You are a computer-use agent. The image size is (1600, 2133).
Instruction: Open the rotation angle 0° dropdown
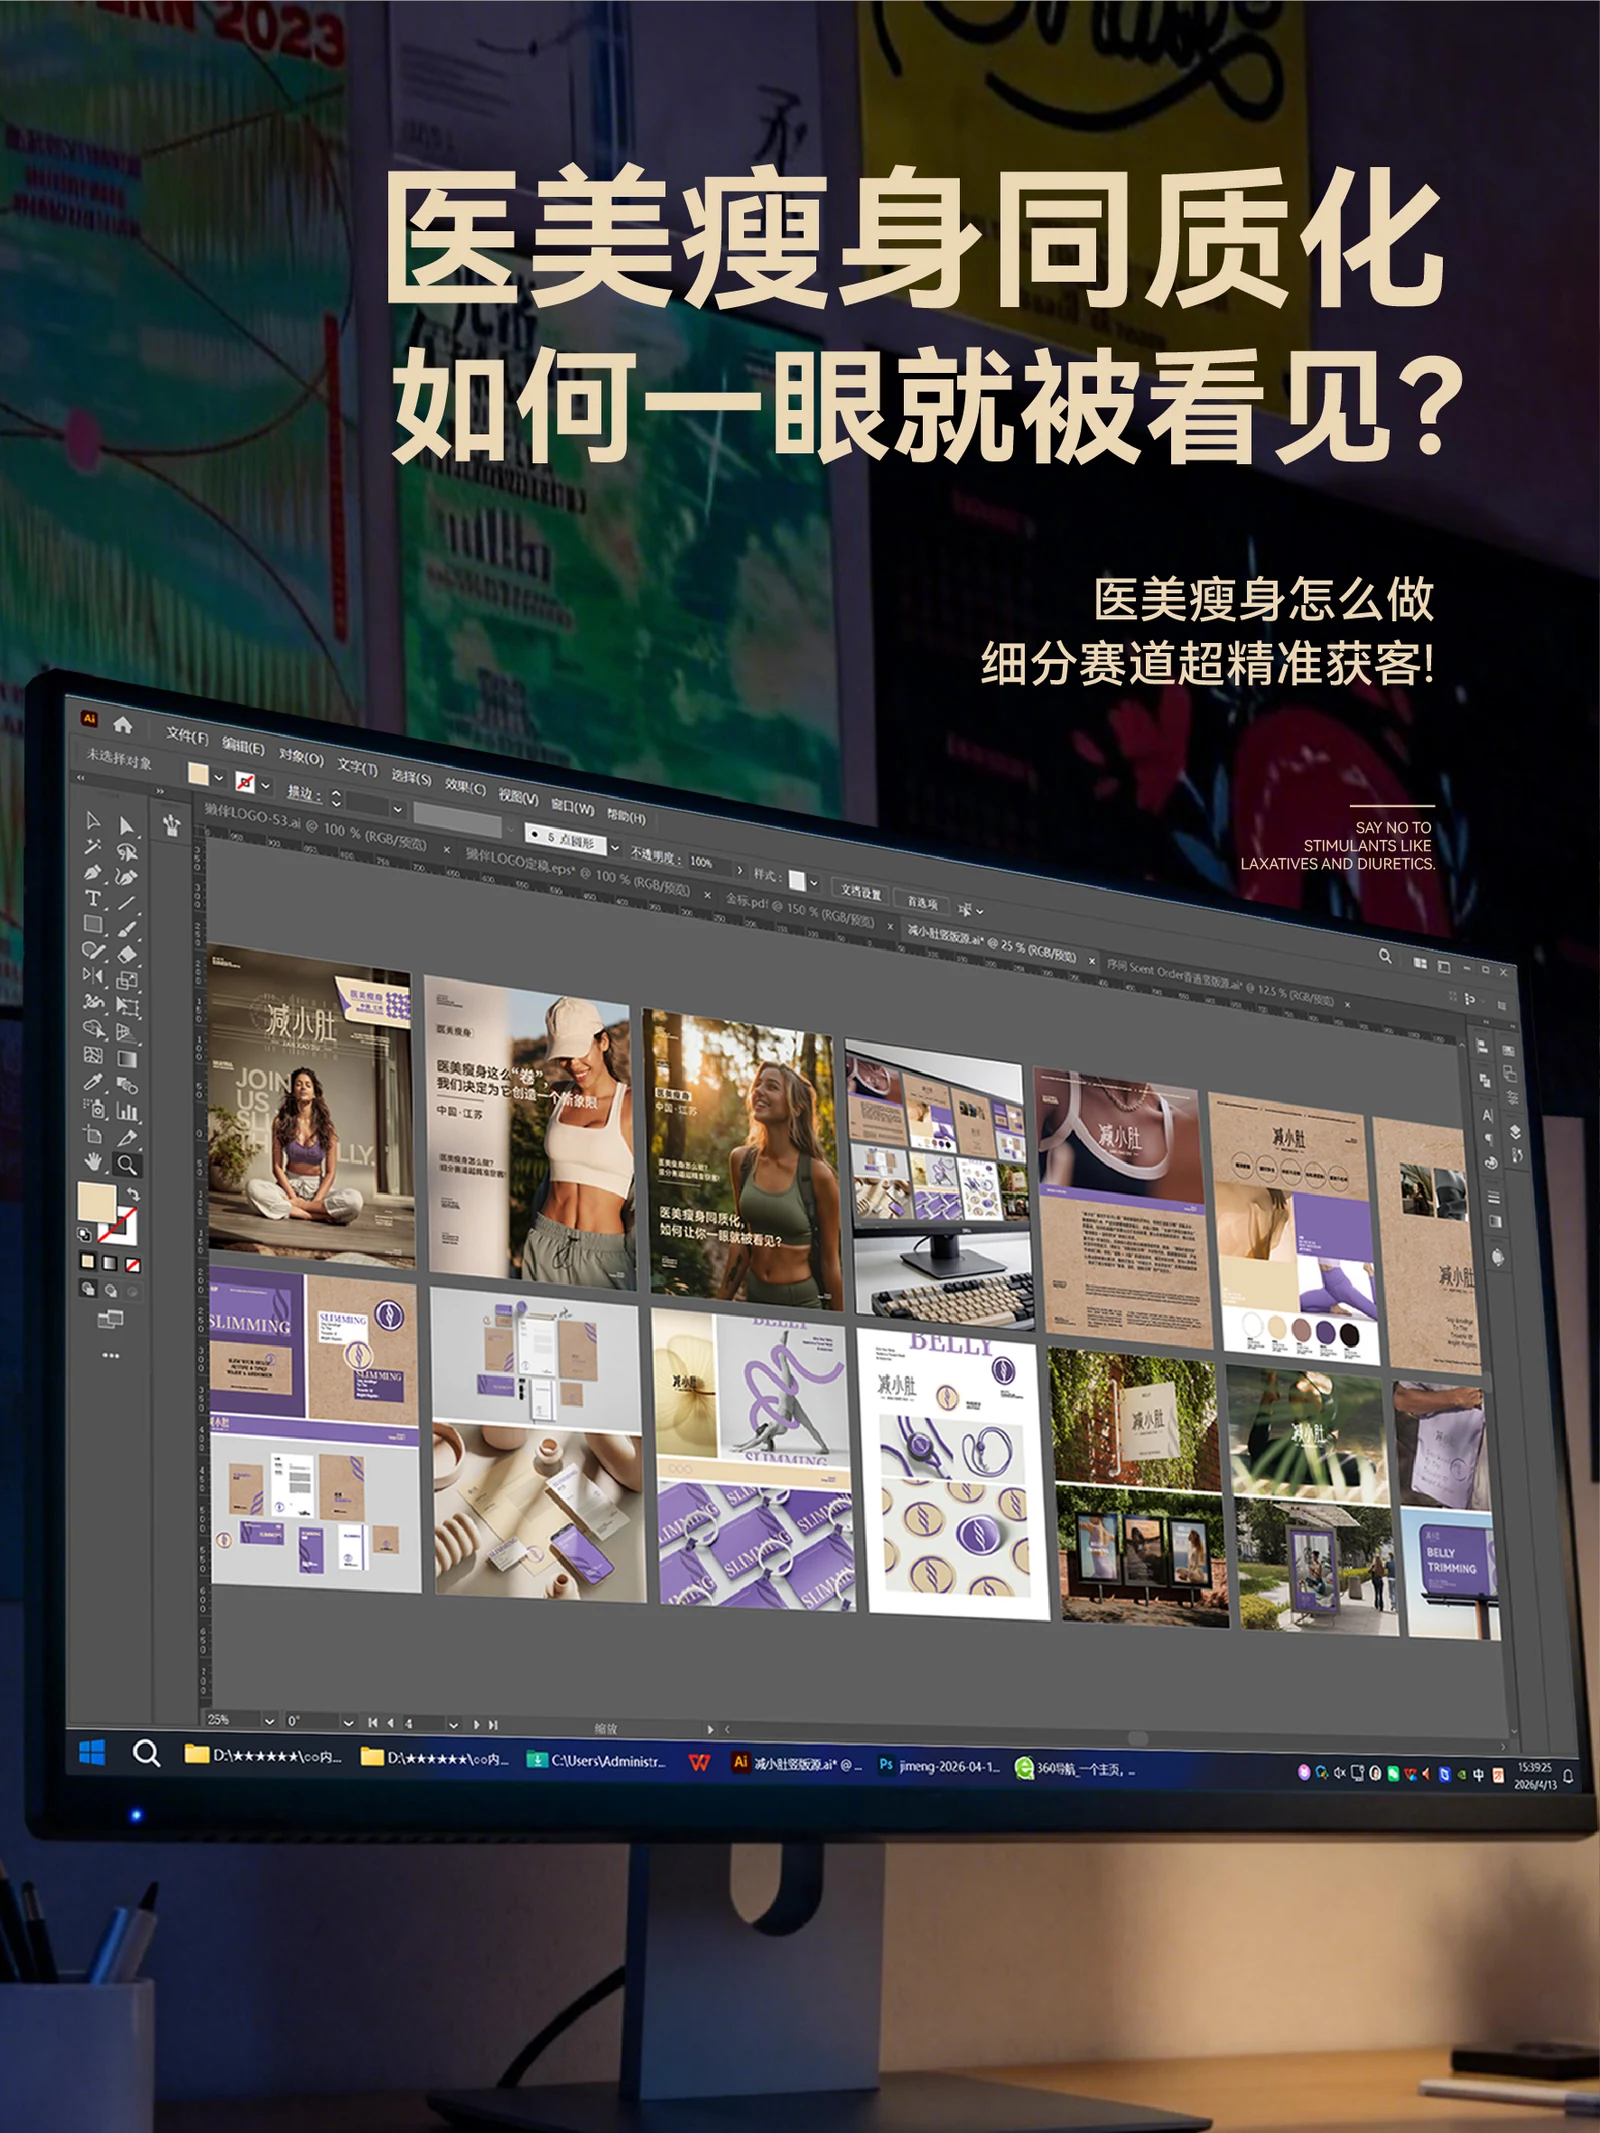[x=348, y=1722]
